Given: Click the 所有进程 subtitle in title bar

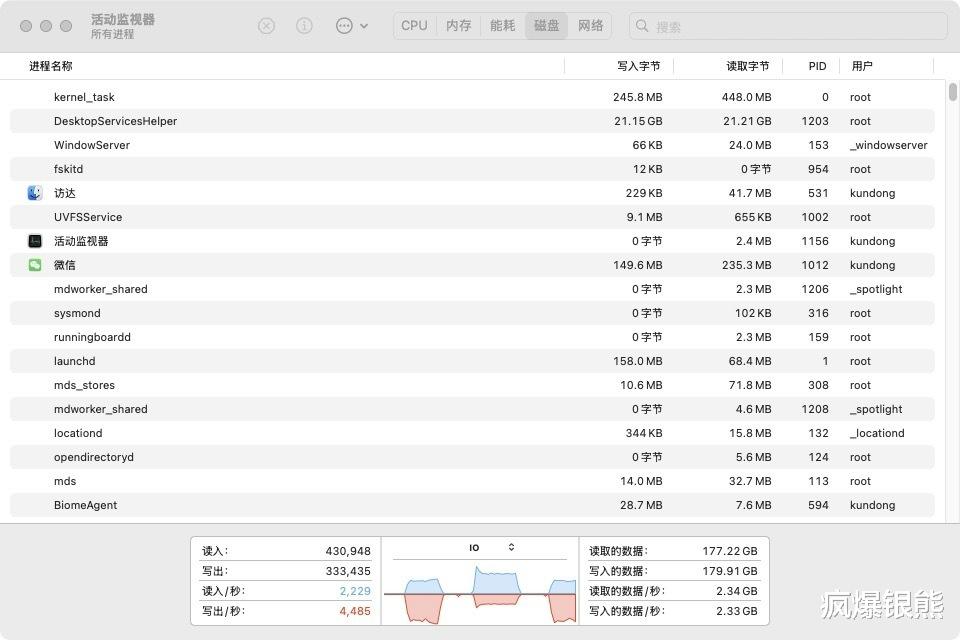Looking at the screenshot, I should [113, 34].
